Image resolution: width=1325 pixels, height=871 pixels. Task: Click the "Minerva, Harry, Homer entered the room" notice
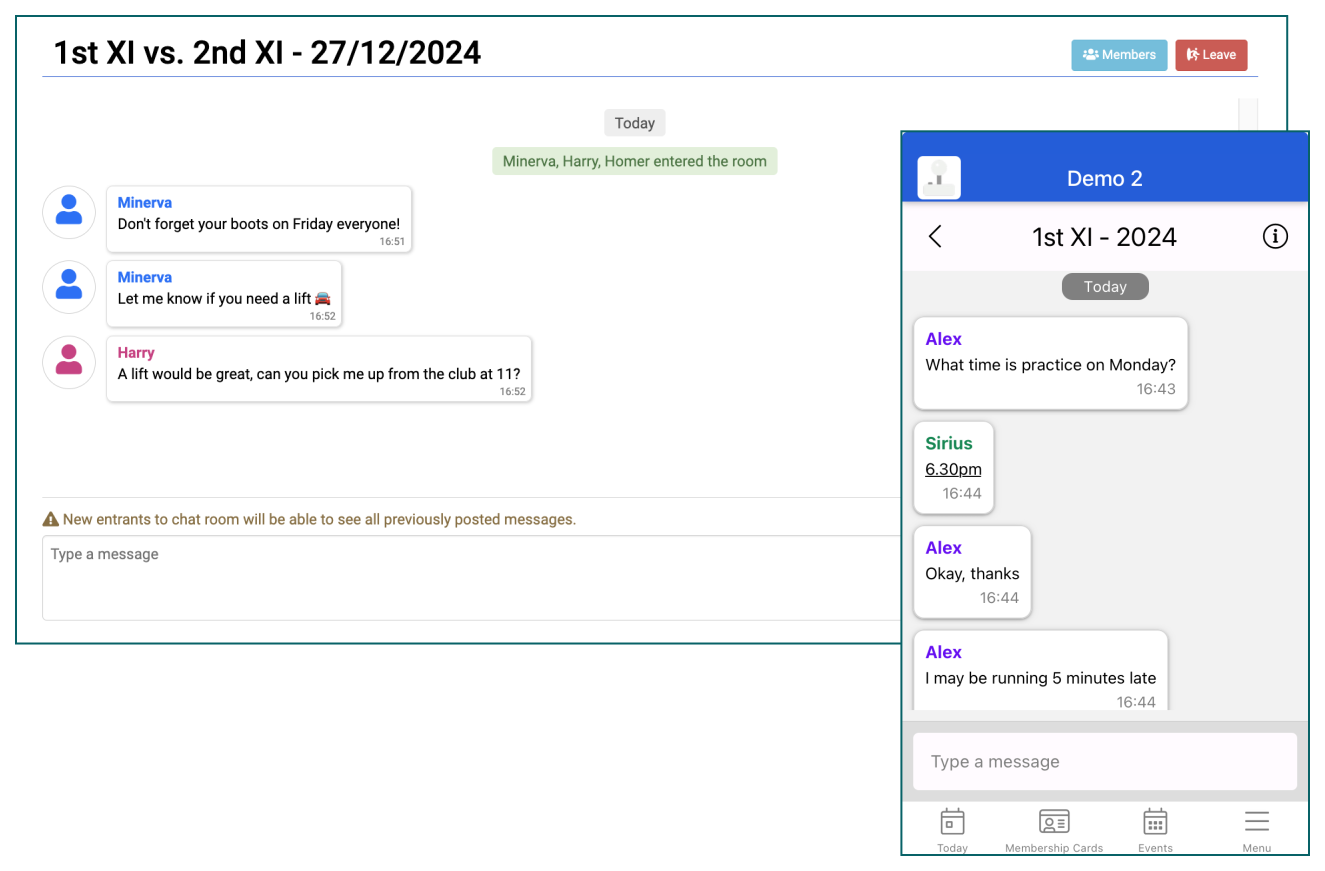click(635, 161)
